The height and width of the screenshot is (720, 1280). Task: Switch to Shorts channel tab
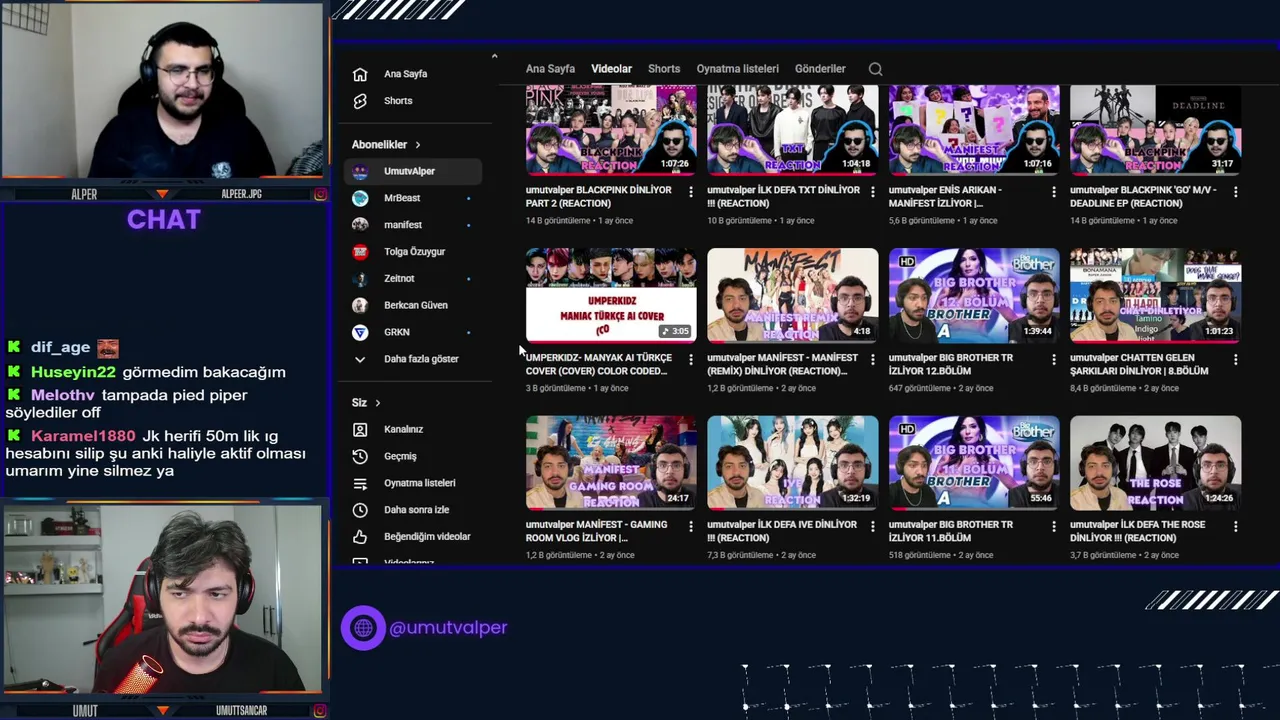point(664,69)
